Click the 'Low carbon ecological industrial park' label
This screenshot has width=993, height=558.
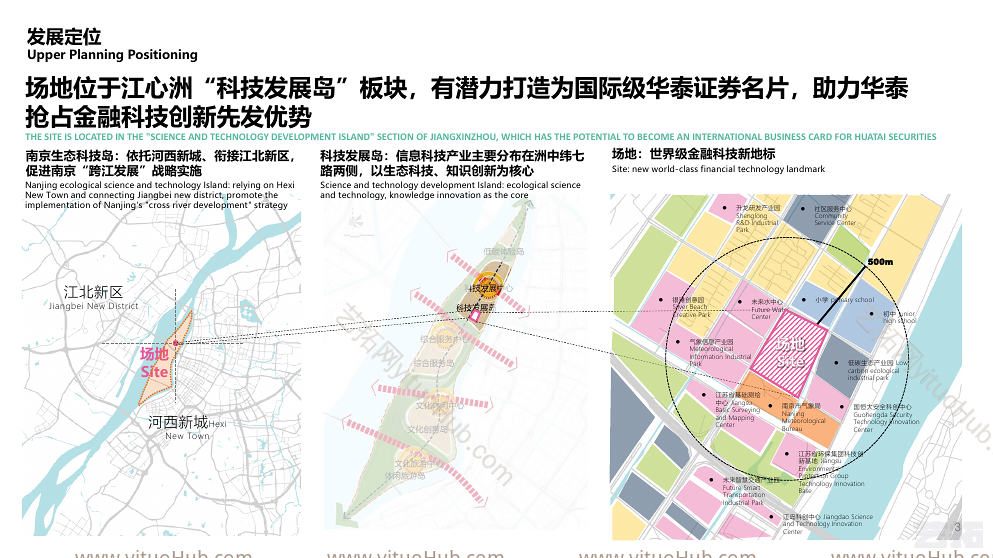pyautogui.click(x=878, y=371)
